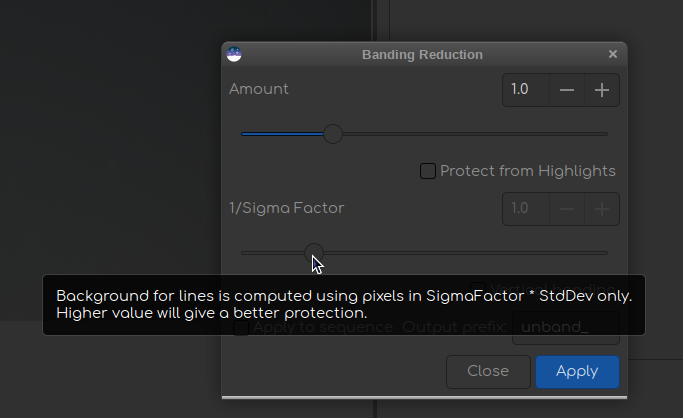This screenshot has height=418, width=683.
Task: Close the Banding Reduction dialog with X
Action: click(x=612, y=55)
